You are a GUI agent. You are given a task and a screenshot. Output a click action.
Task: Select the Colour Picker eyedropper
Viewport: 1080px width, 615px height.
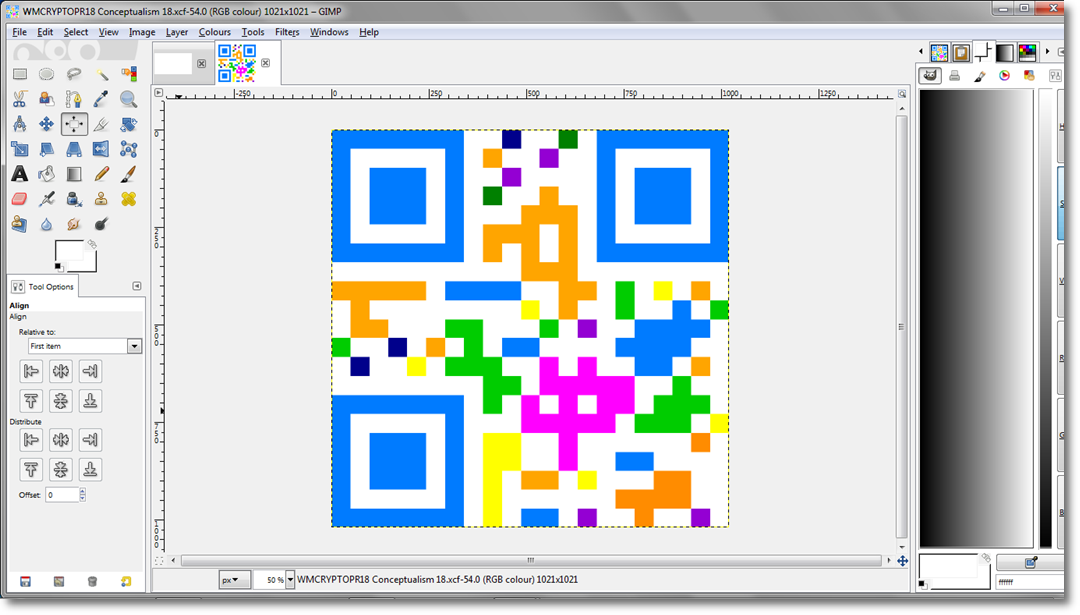click(x=101, y=99)
